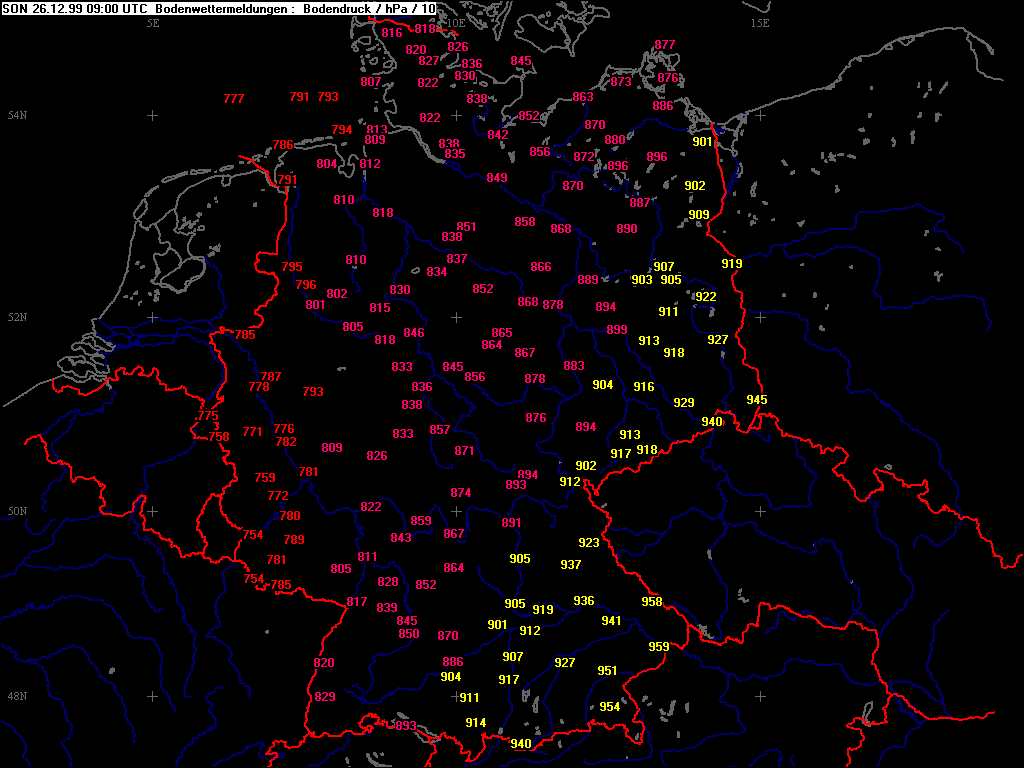The height and width of the screenshot is (768, 1024).
Task: Click the '5E' longitude label
Action: [152, 23]
